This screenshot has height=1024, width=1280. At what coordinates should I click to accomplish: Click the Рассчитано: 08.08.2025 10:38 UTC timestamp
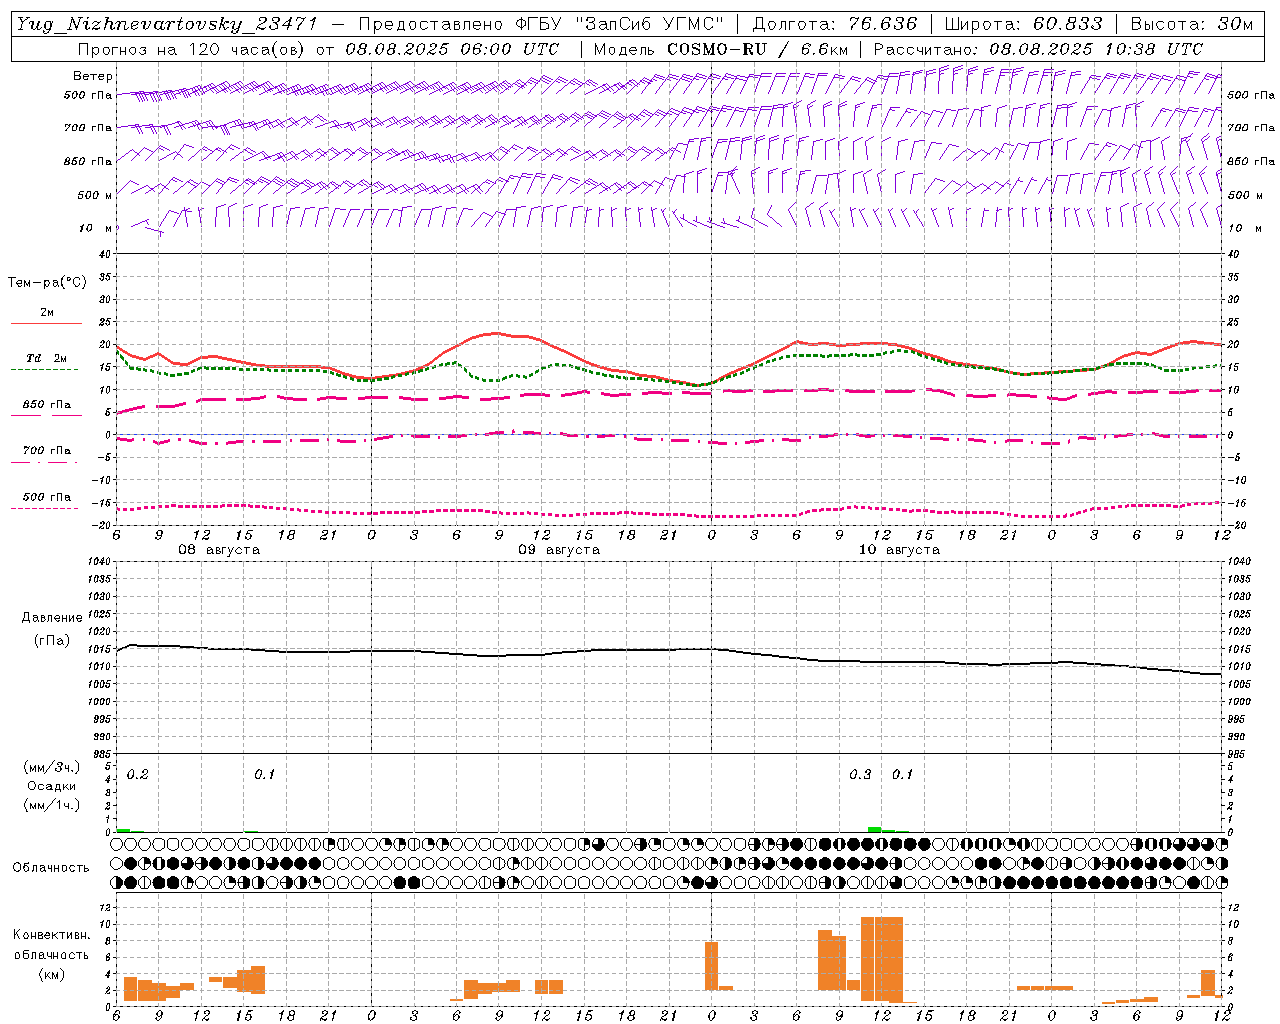[x=1038, y=49]
